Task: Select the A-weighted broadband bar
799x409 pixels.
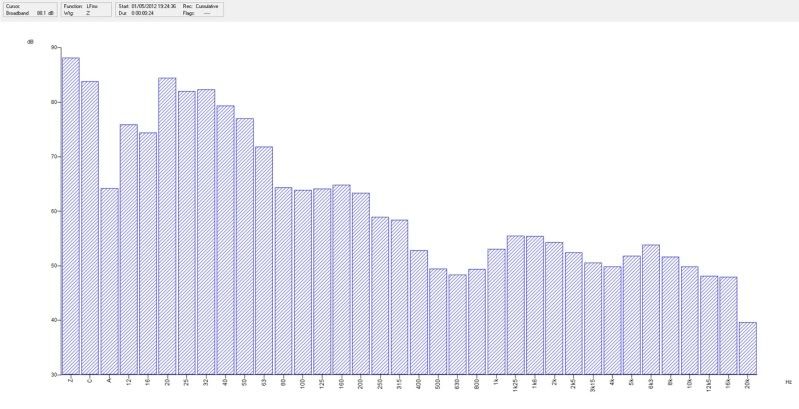Action: point(109,281)
